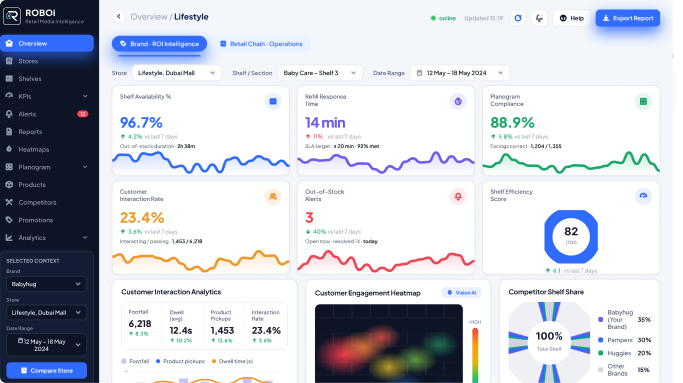The image size is (683, 383).
Task: Switch to Brand - ROI Intelligence tab
Action: coord(159,44)
